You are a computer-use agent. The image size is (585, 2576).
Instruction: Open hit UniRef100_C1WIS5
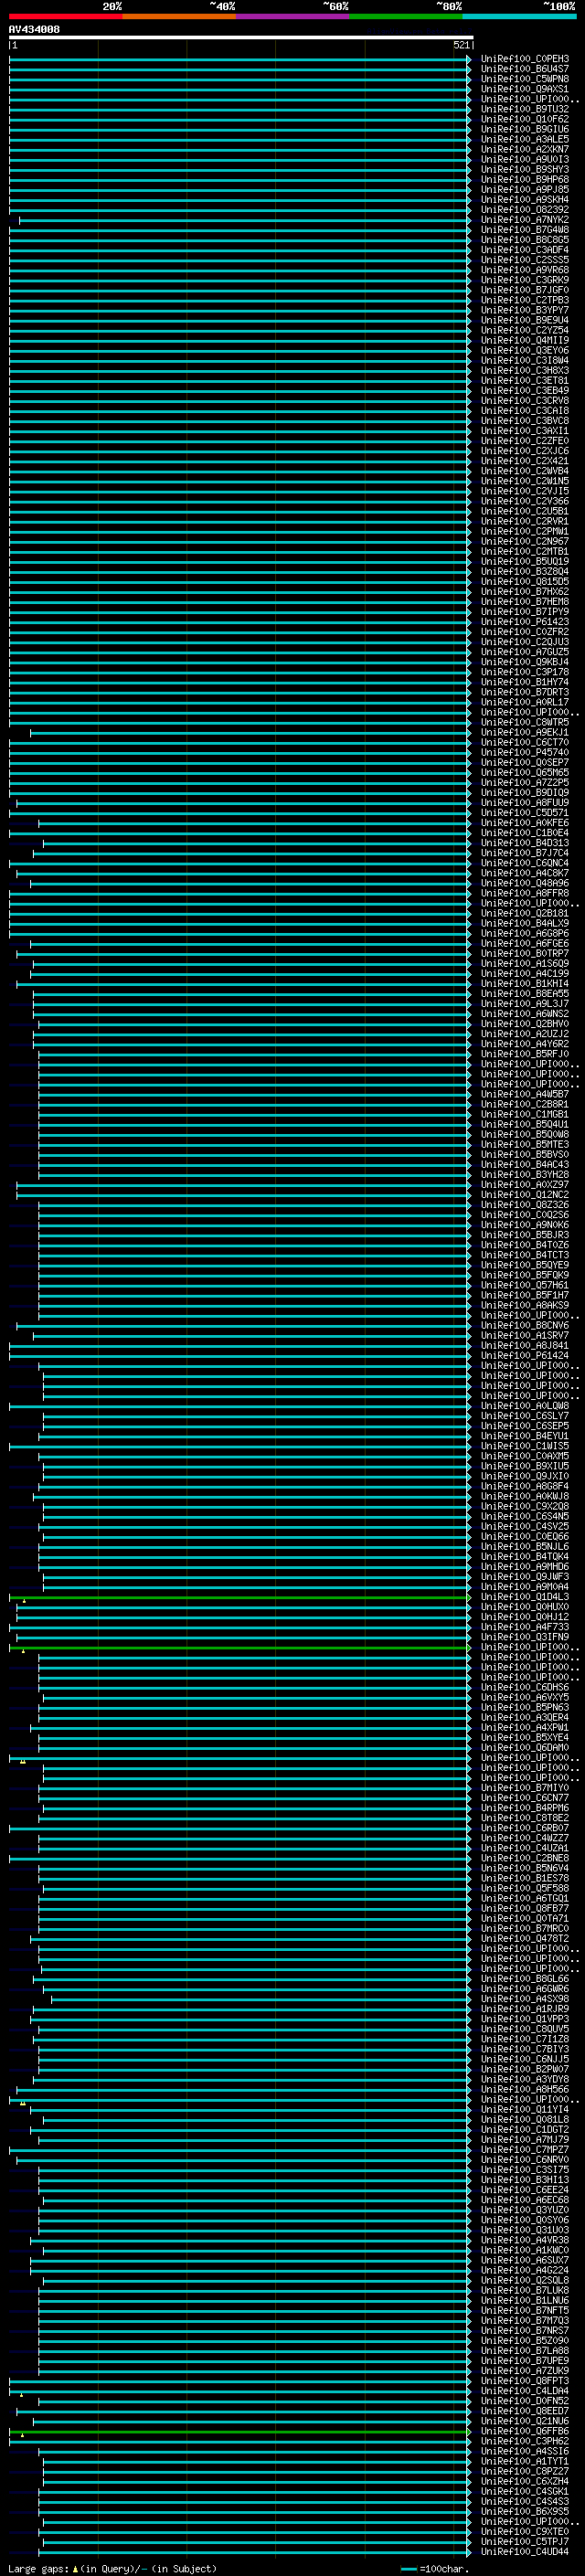point(525,1446)
